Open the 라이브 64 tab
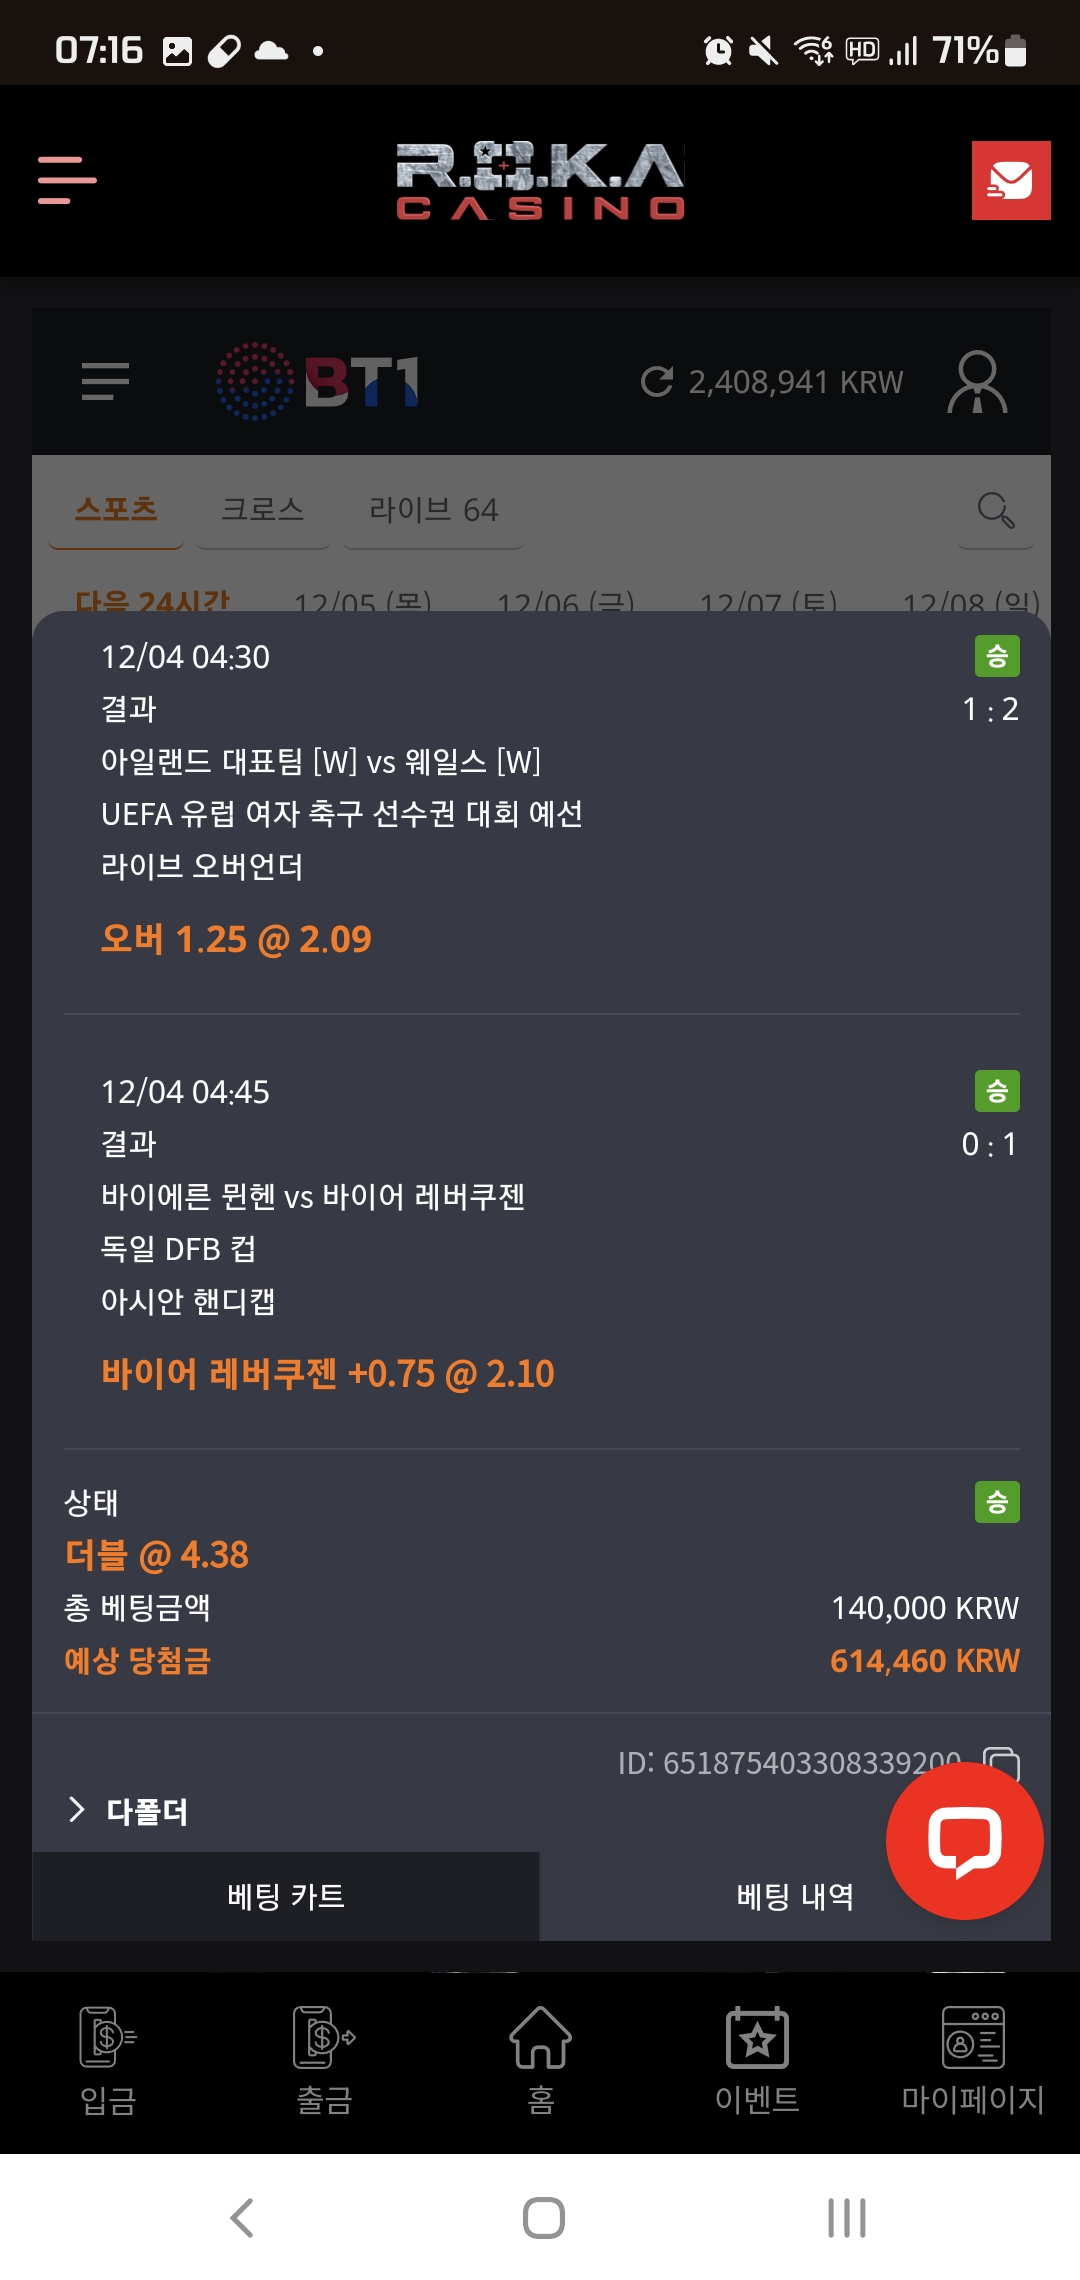The height and width of the screenshot is (2280, 1080). 433,509
